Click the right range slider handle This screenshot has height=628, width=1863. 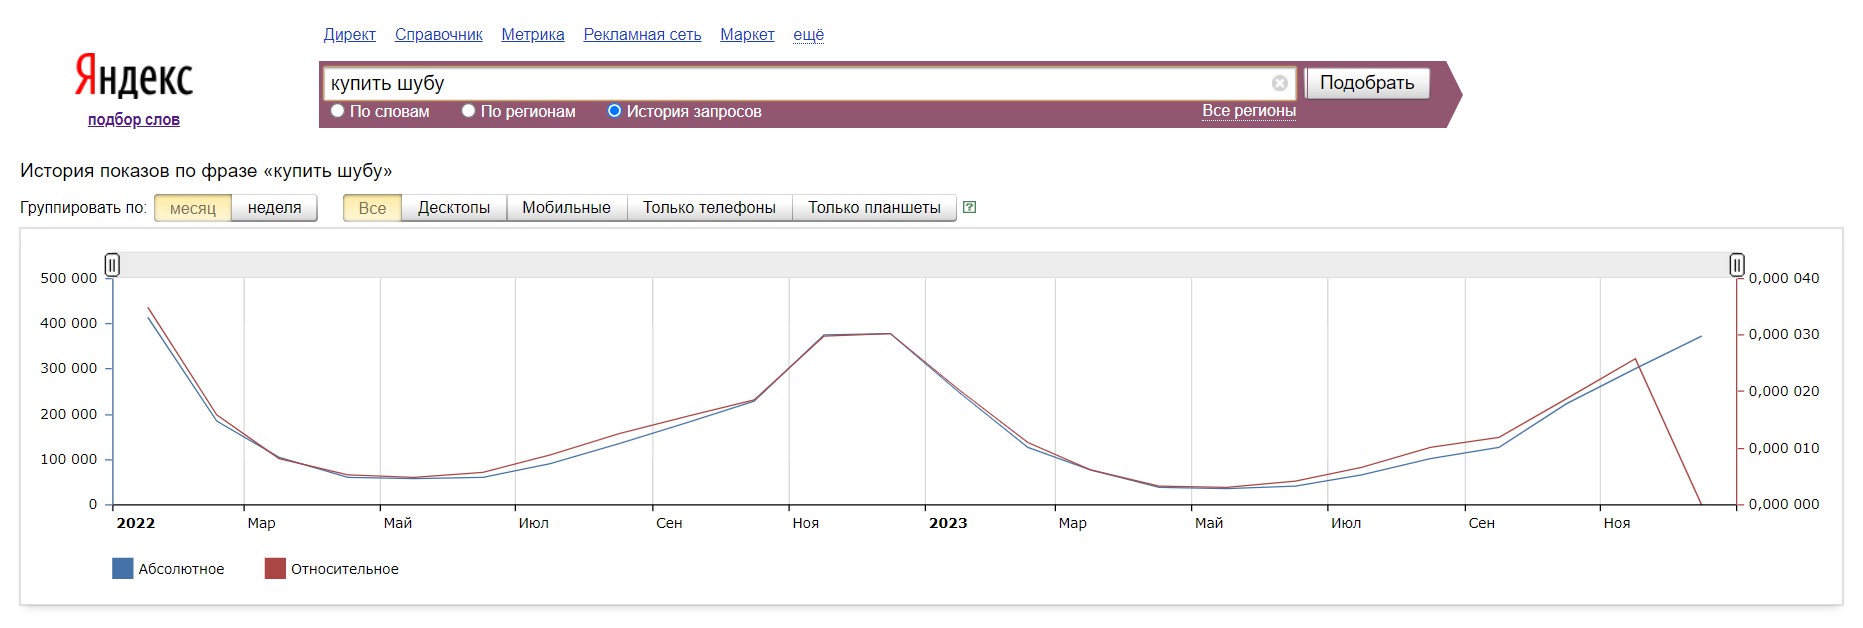click(1737, 265)
